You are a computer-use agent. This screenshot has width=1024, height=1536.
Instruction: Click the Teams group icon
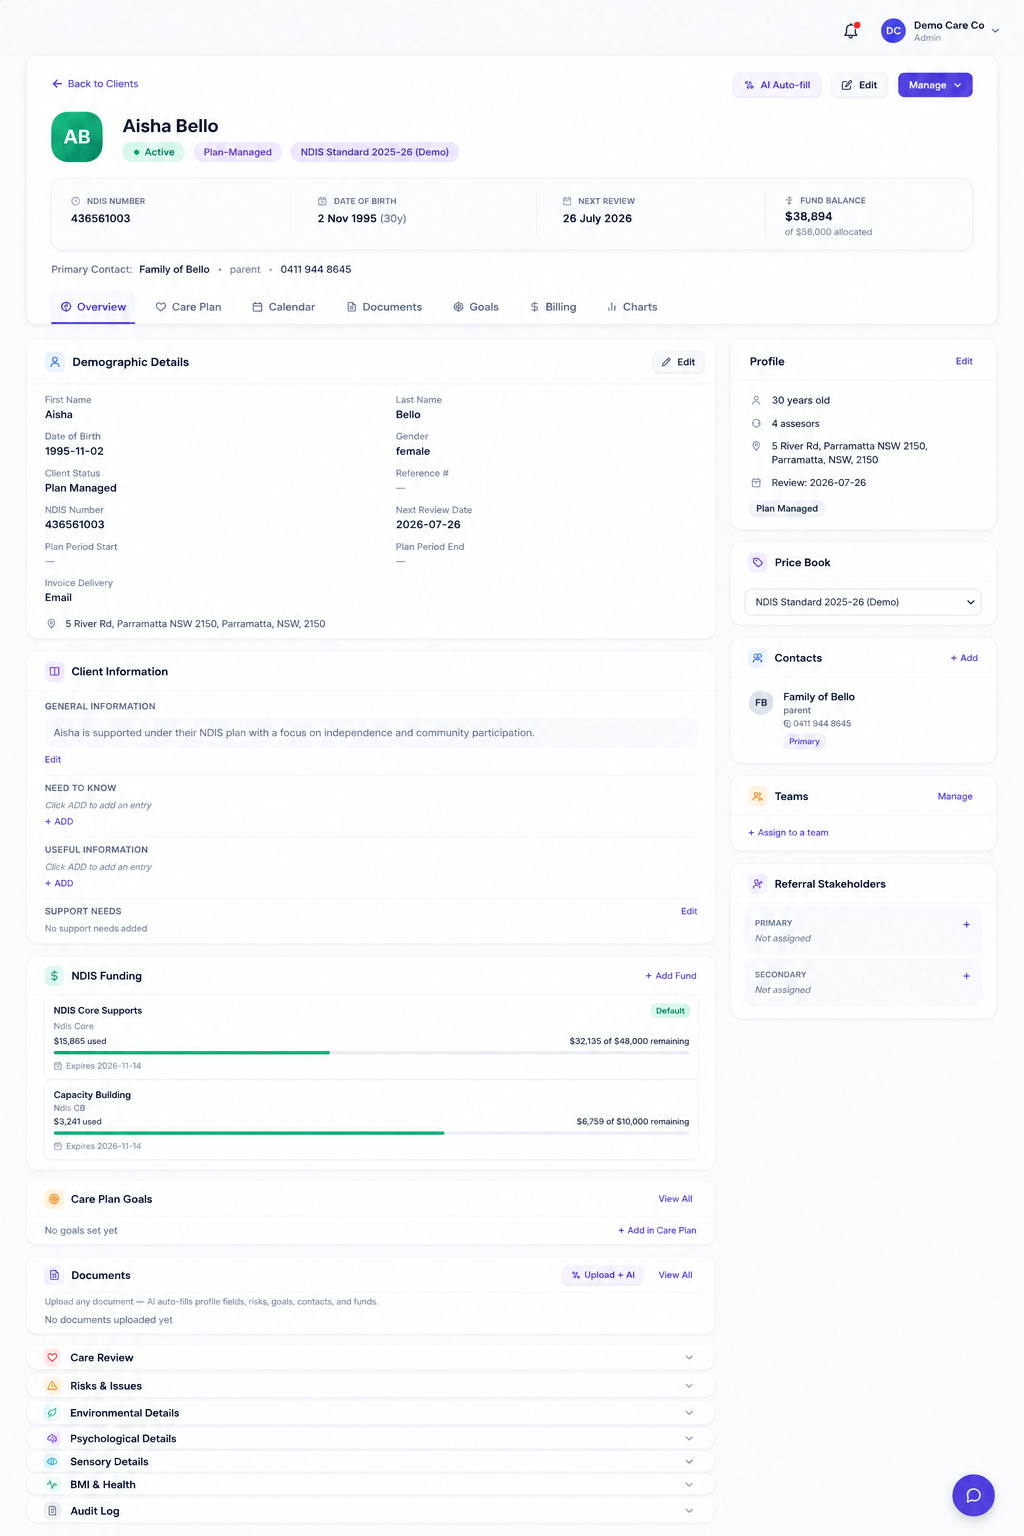pyautogui.click(x=758, y=797)
